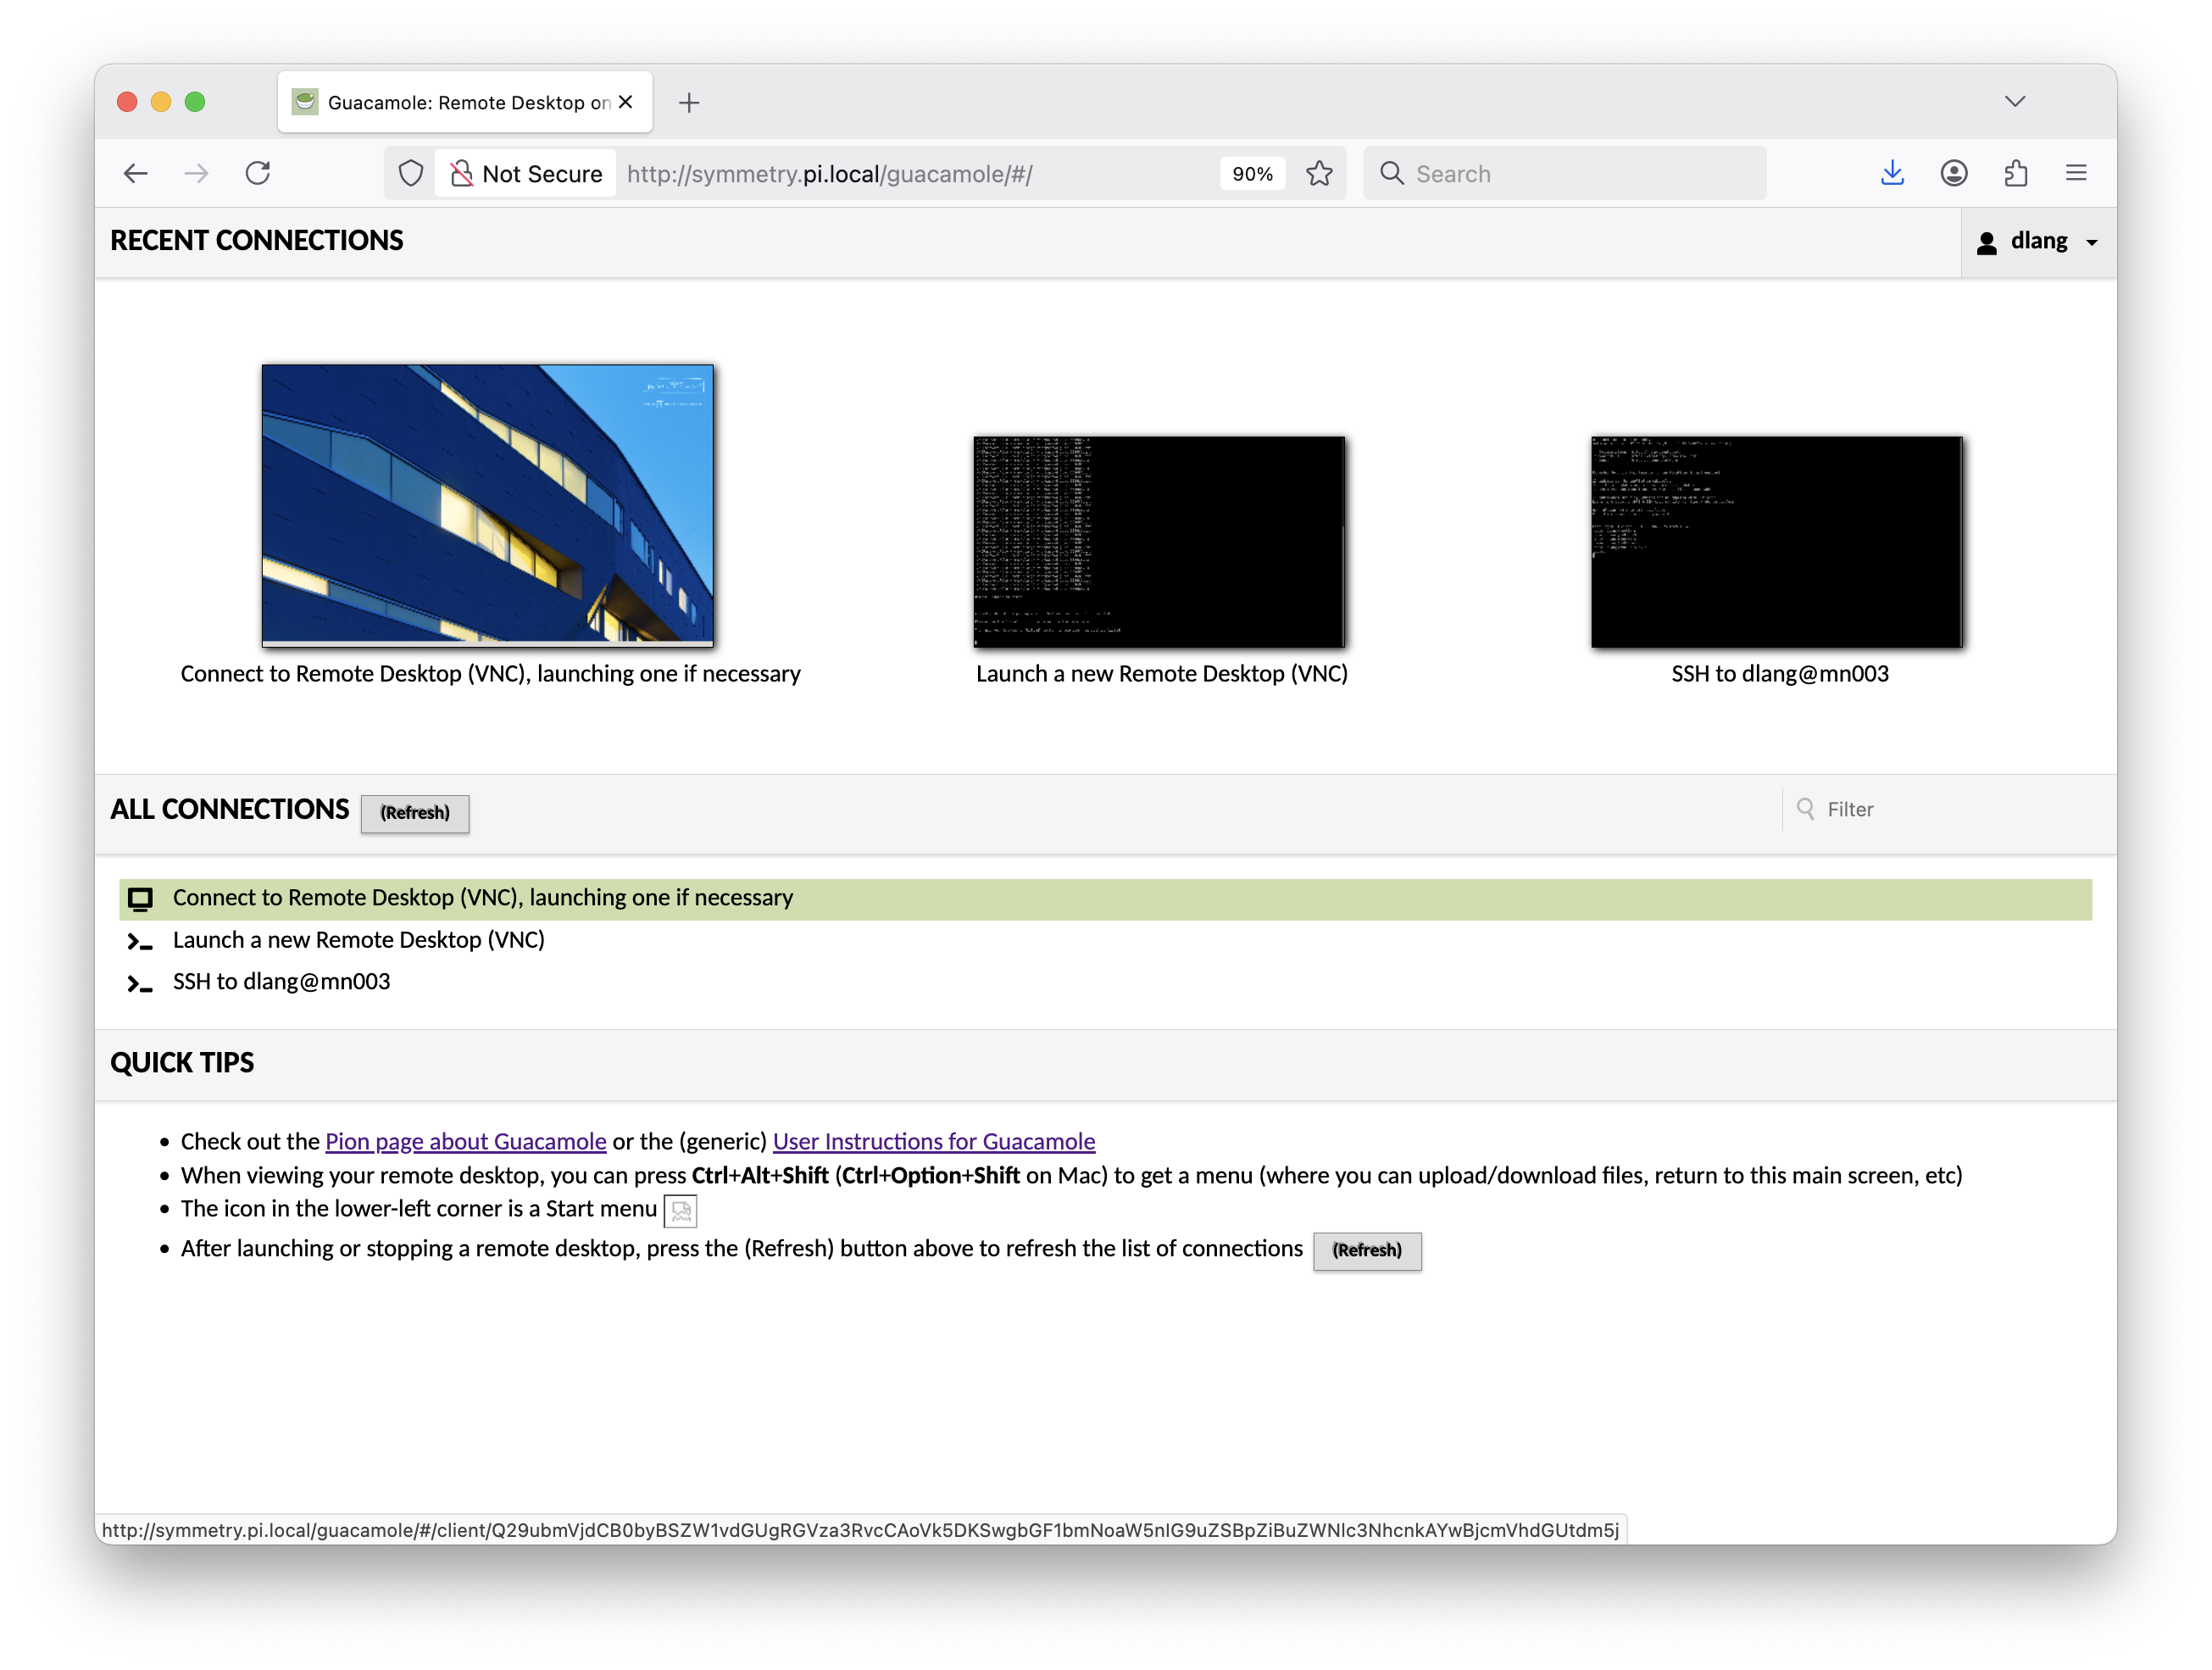
Task: Open the Firefox hamburger menu
Action: tap(2076, 174)
